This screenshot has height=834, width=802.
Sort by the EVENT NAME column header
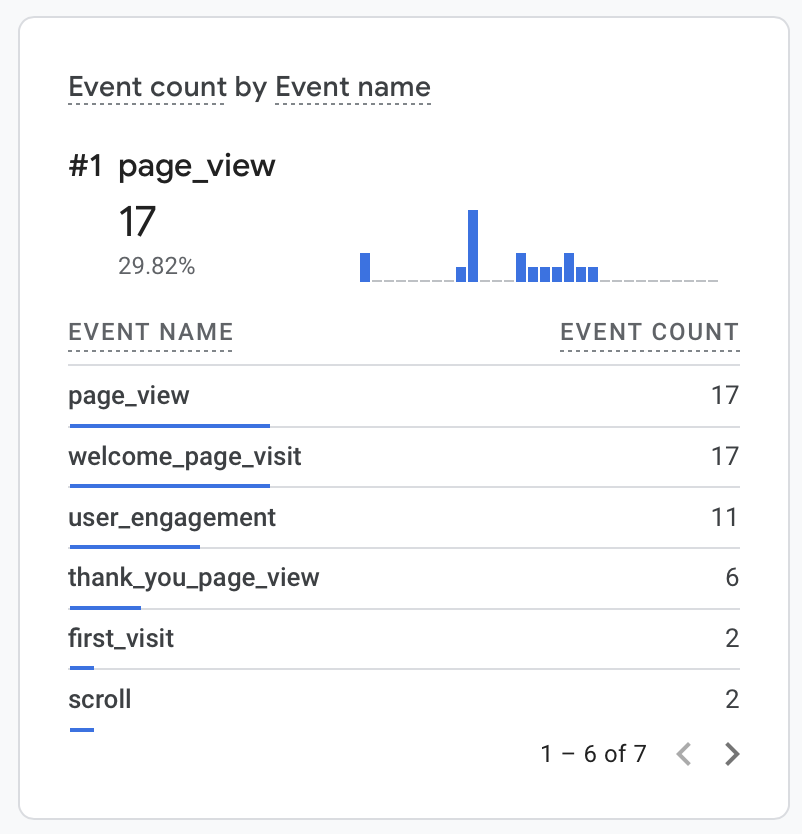150,333
